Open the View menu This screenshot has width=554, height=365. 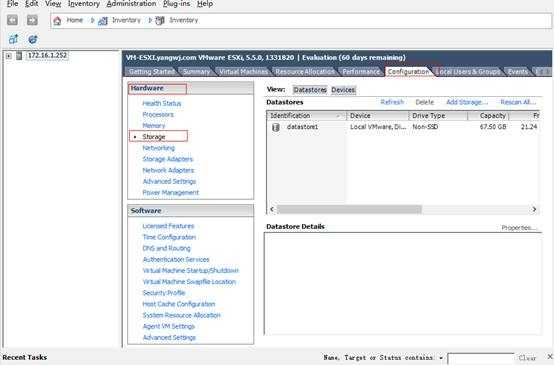(x=53, y=4)
